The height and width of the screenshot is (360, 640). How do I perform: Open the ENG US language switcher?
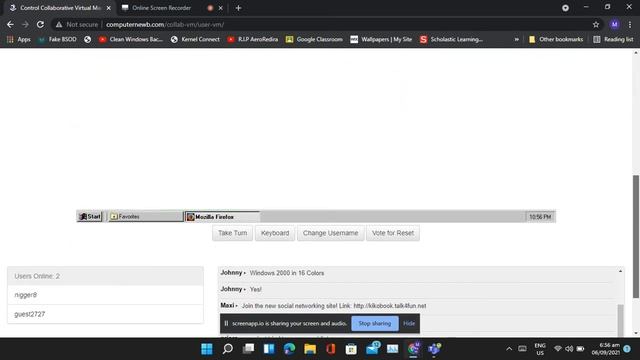[540, 349]
